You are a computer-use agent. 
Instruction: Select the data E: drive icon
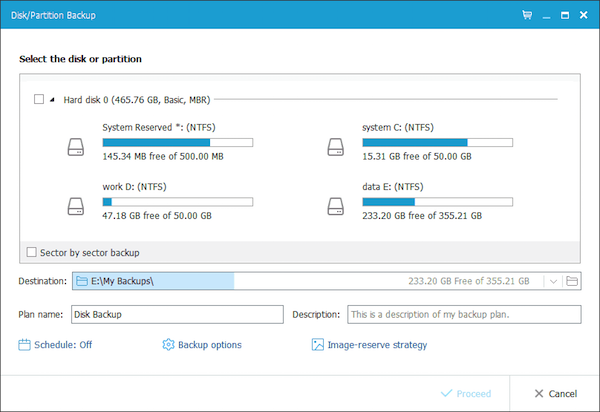(x=336, y=207)
